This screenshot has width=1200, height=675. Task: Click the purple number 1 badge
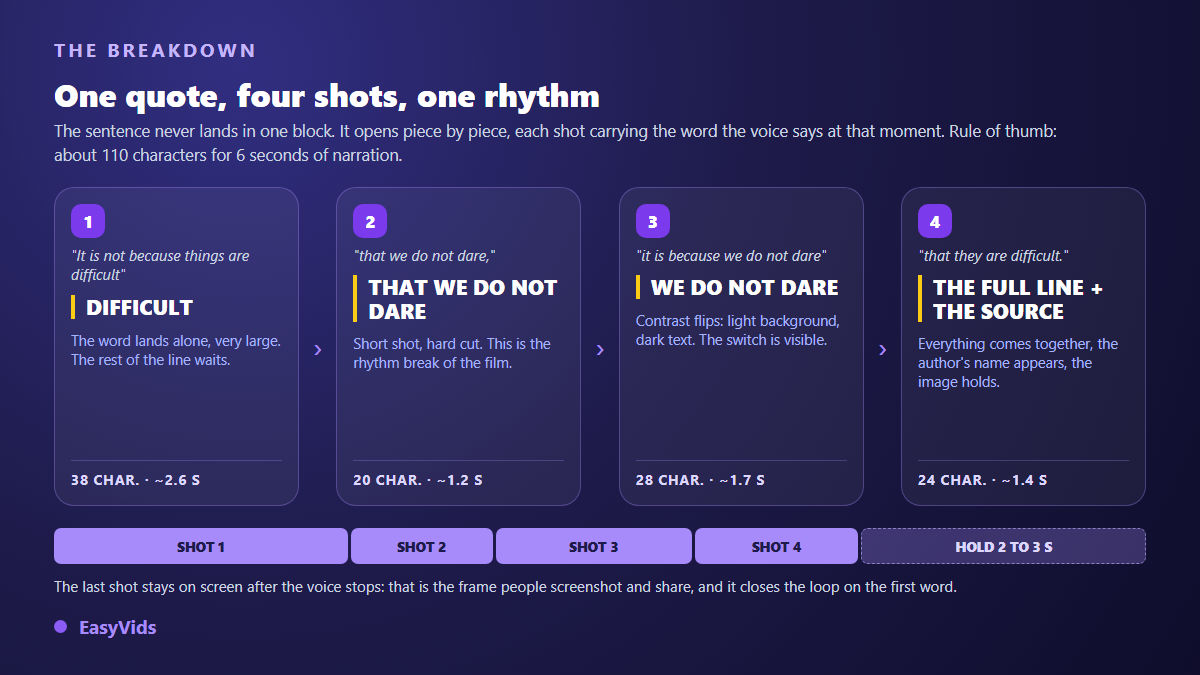tap(88, 221)
